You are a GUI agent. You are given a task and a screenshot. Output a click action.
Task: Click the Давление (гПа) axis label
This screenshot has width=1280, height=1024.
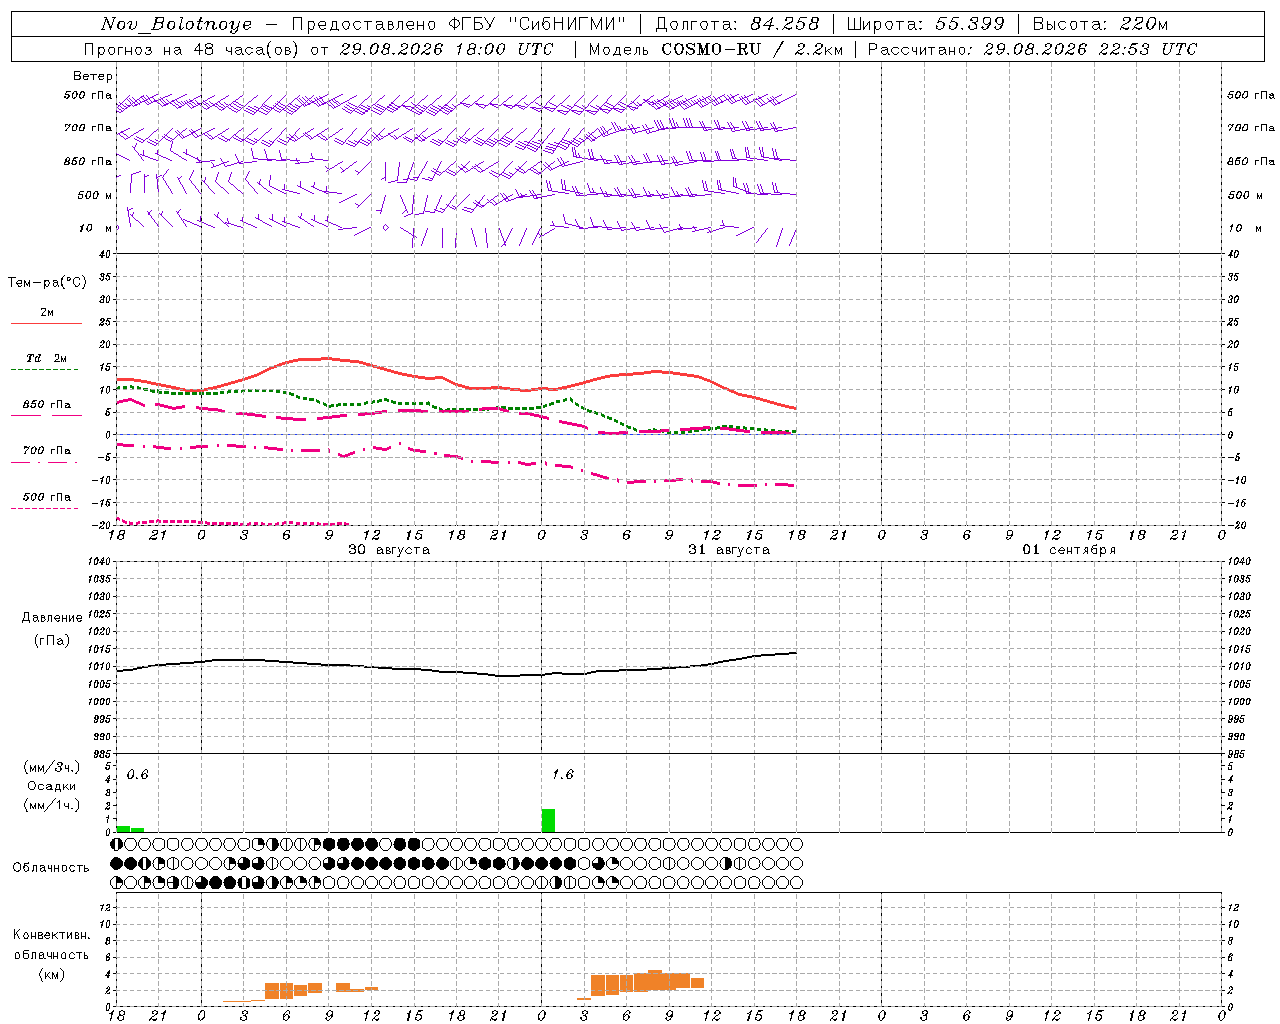pyautogui.click(x=52, y=629)
